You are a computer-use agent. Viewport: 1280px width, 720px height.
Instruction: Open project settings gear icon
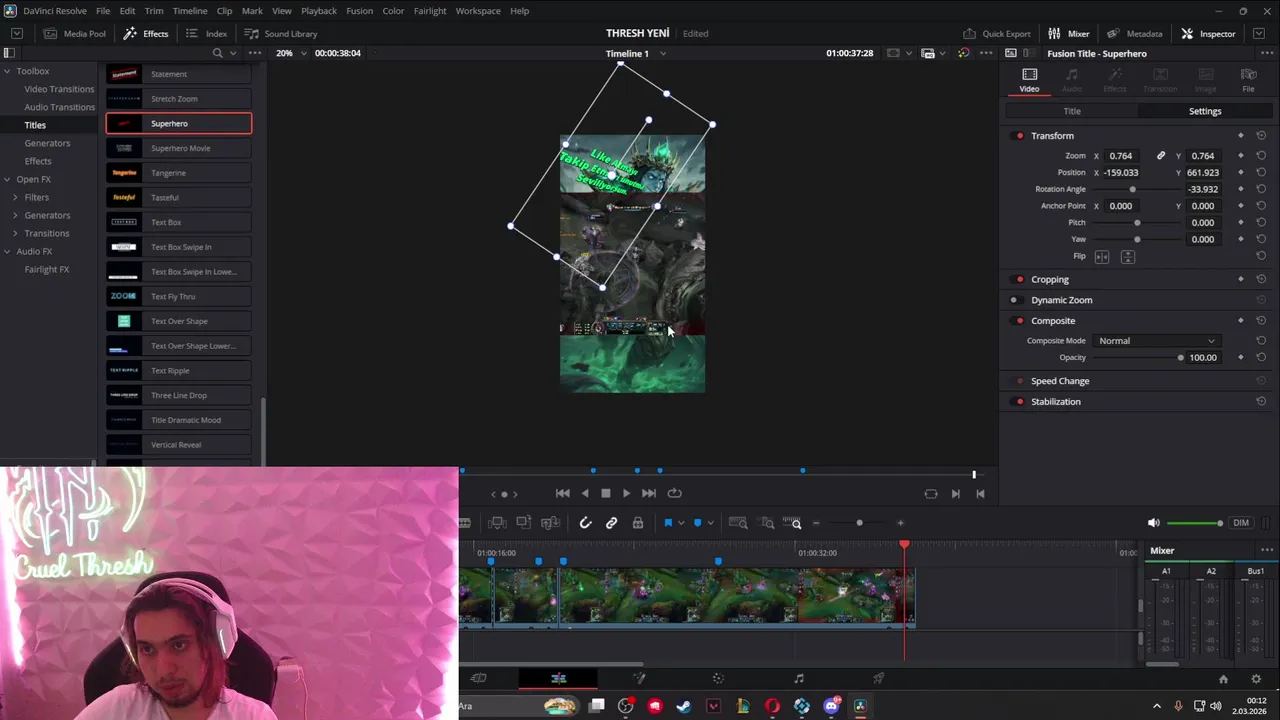[1257, 679]
